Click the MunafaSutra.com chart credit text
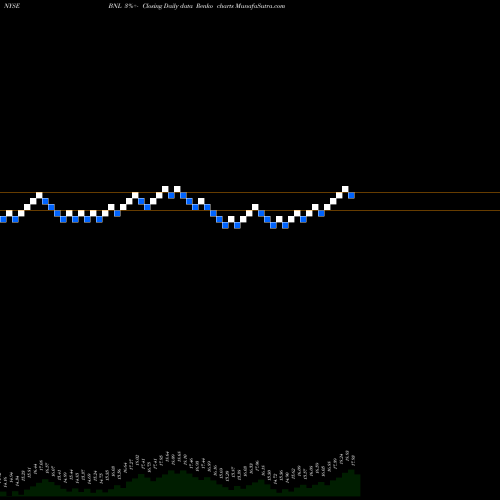 [x=260, y=6]
